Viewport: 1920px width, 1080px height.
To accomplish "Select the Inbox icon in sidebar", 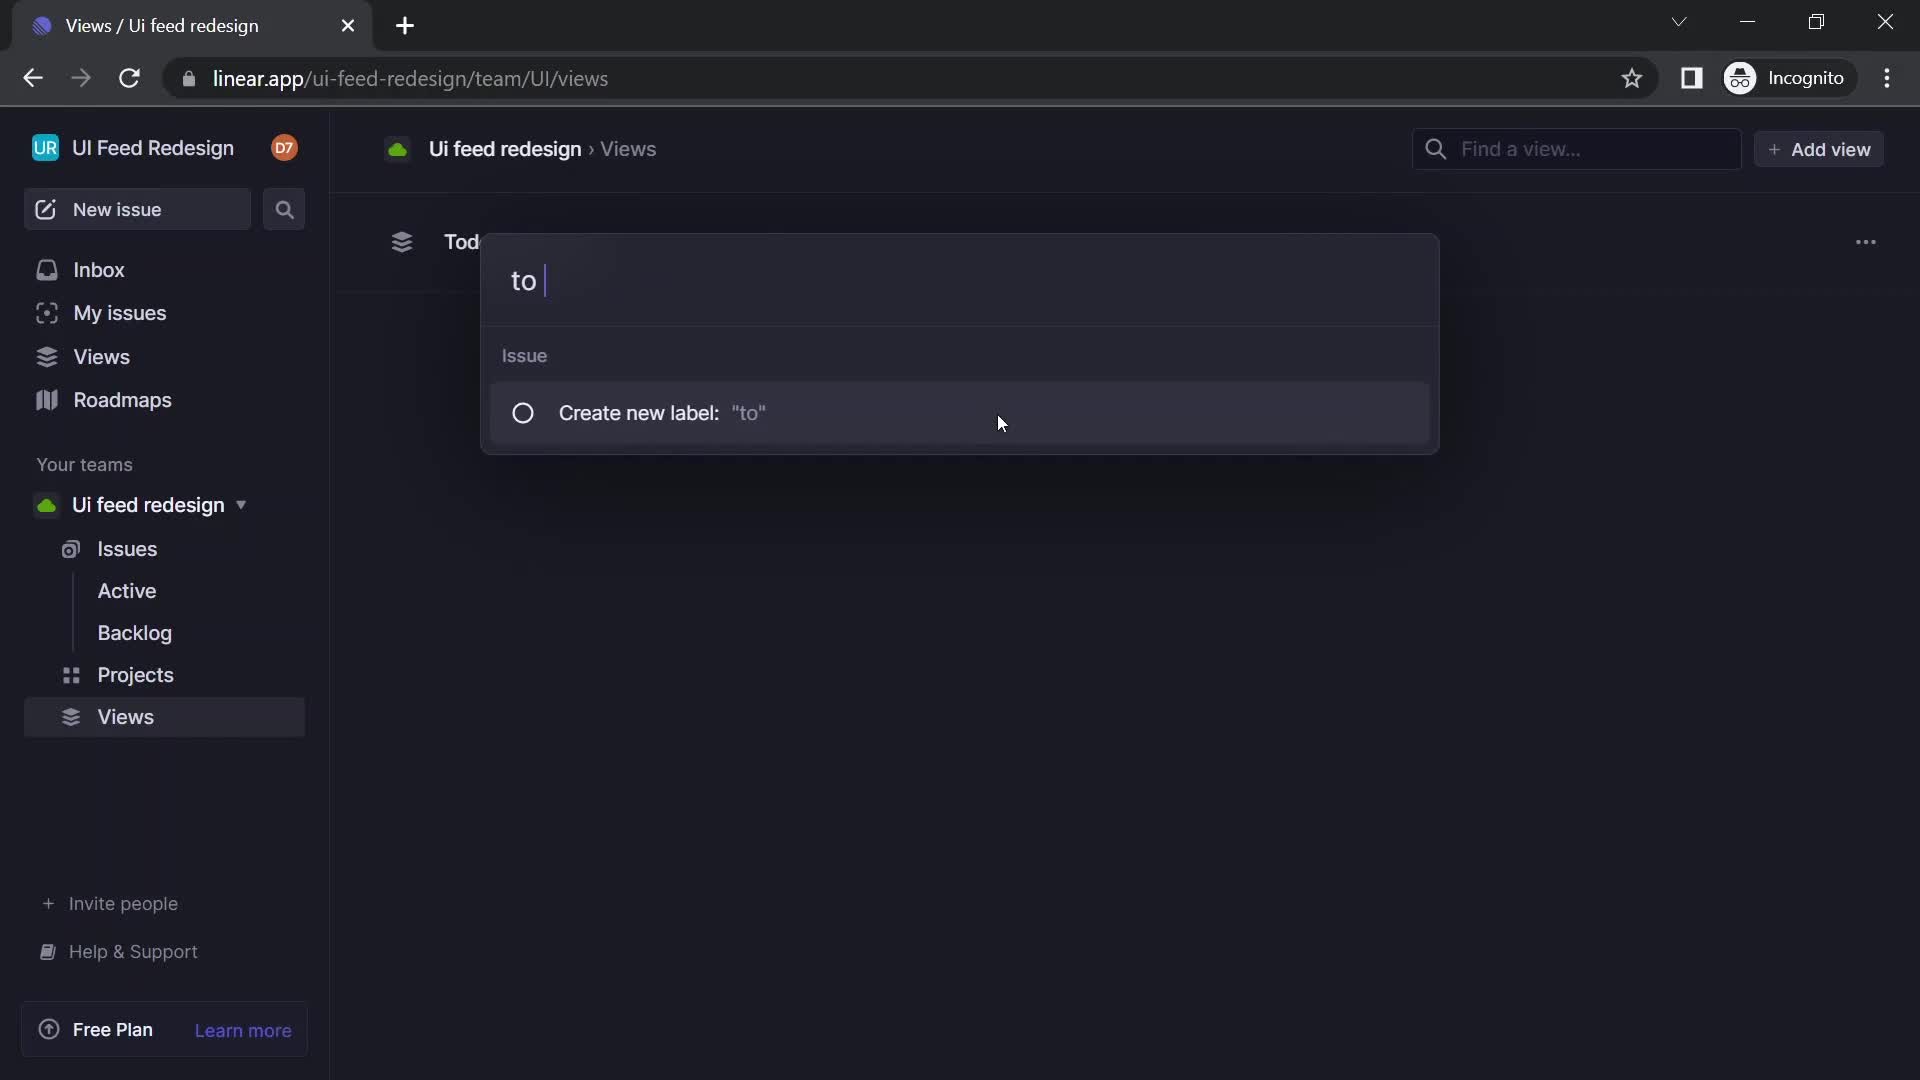I will 46,269.
